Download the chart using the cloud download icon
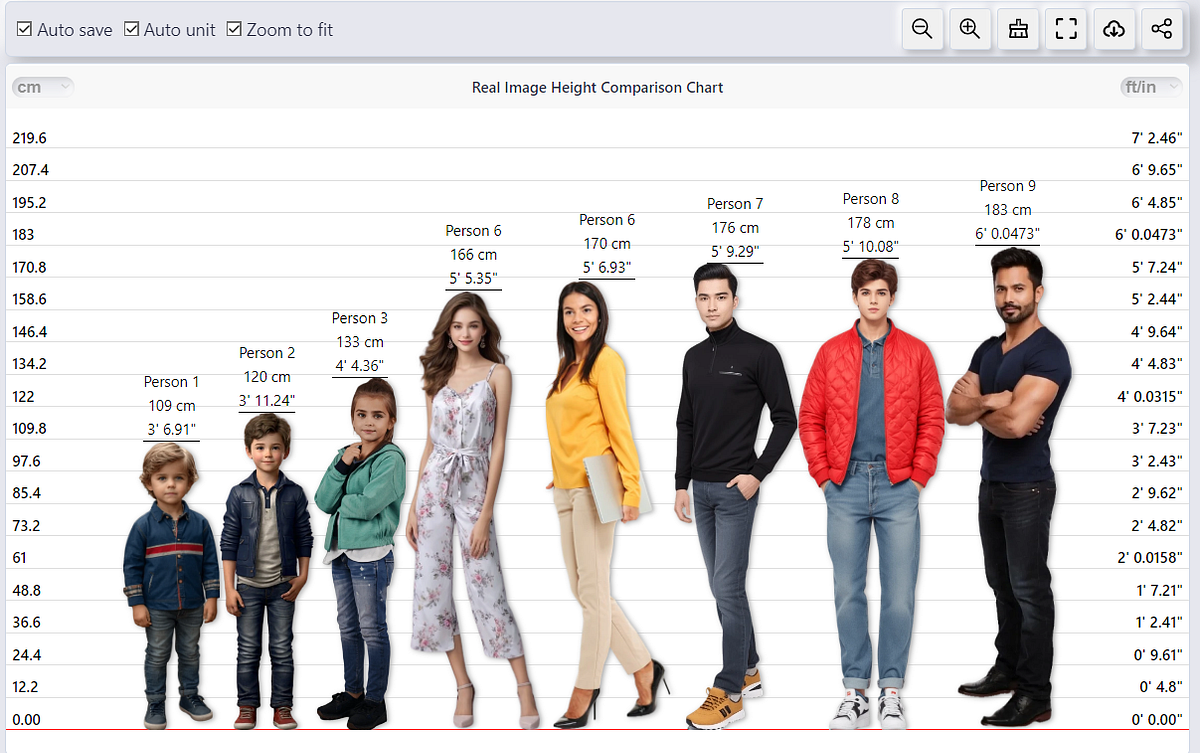Screen dimensions: 1200x753 coord(1113,29)
